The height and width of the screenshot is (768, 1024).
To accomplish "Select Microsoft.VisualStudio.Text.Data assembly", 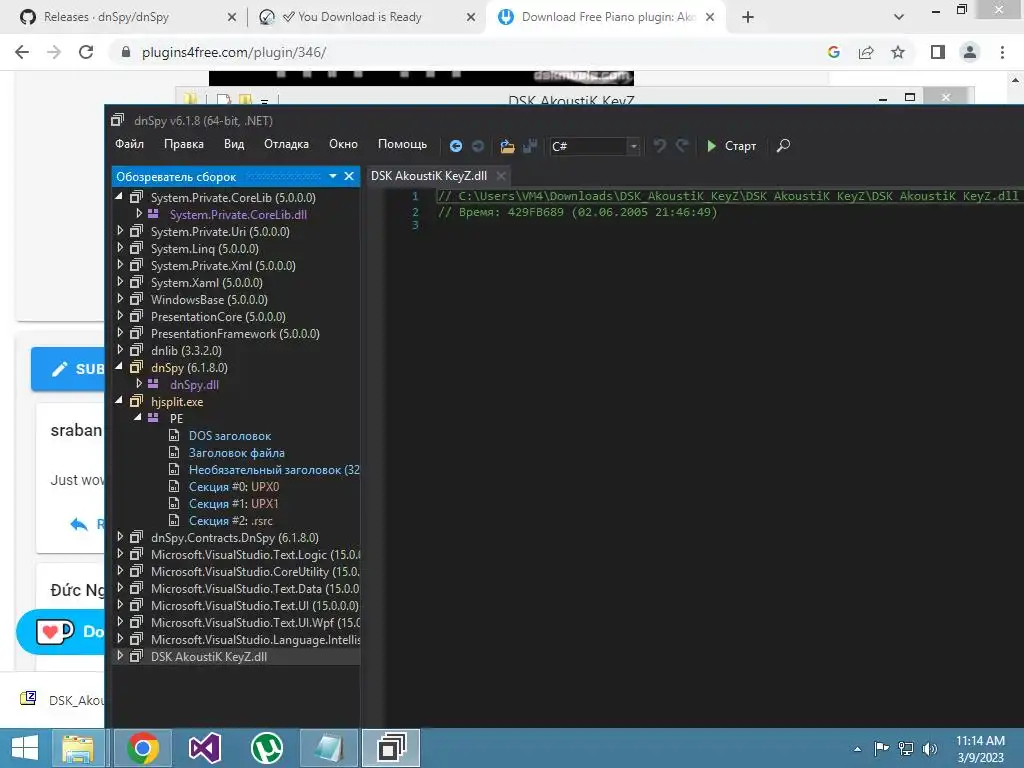I will click(255, 588).
